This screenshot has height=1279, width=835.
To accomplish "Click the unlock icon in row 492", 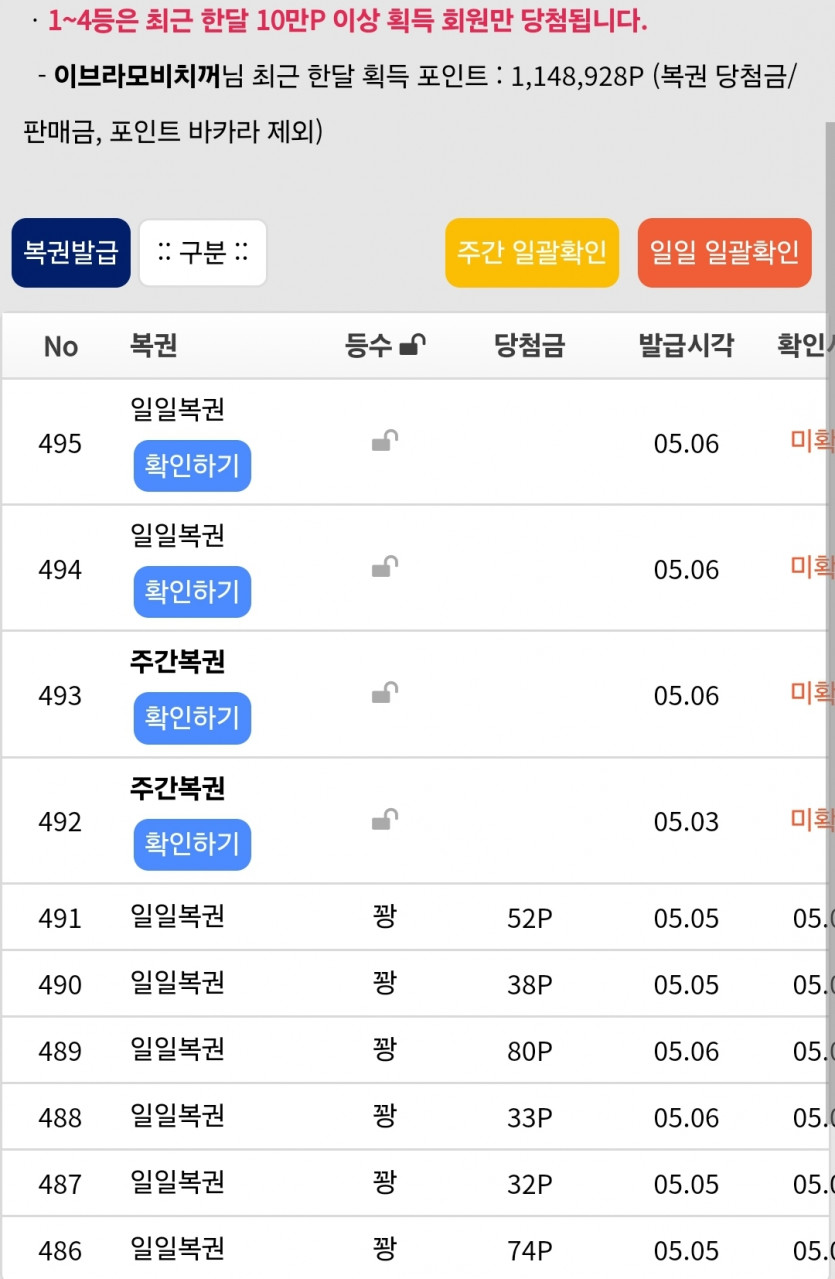I will point(385,820).
